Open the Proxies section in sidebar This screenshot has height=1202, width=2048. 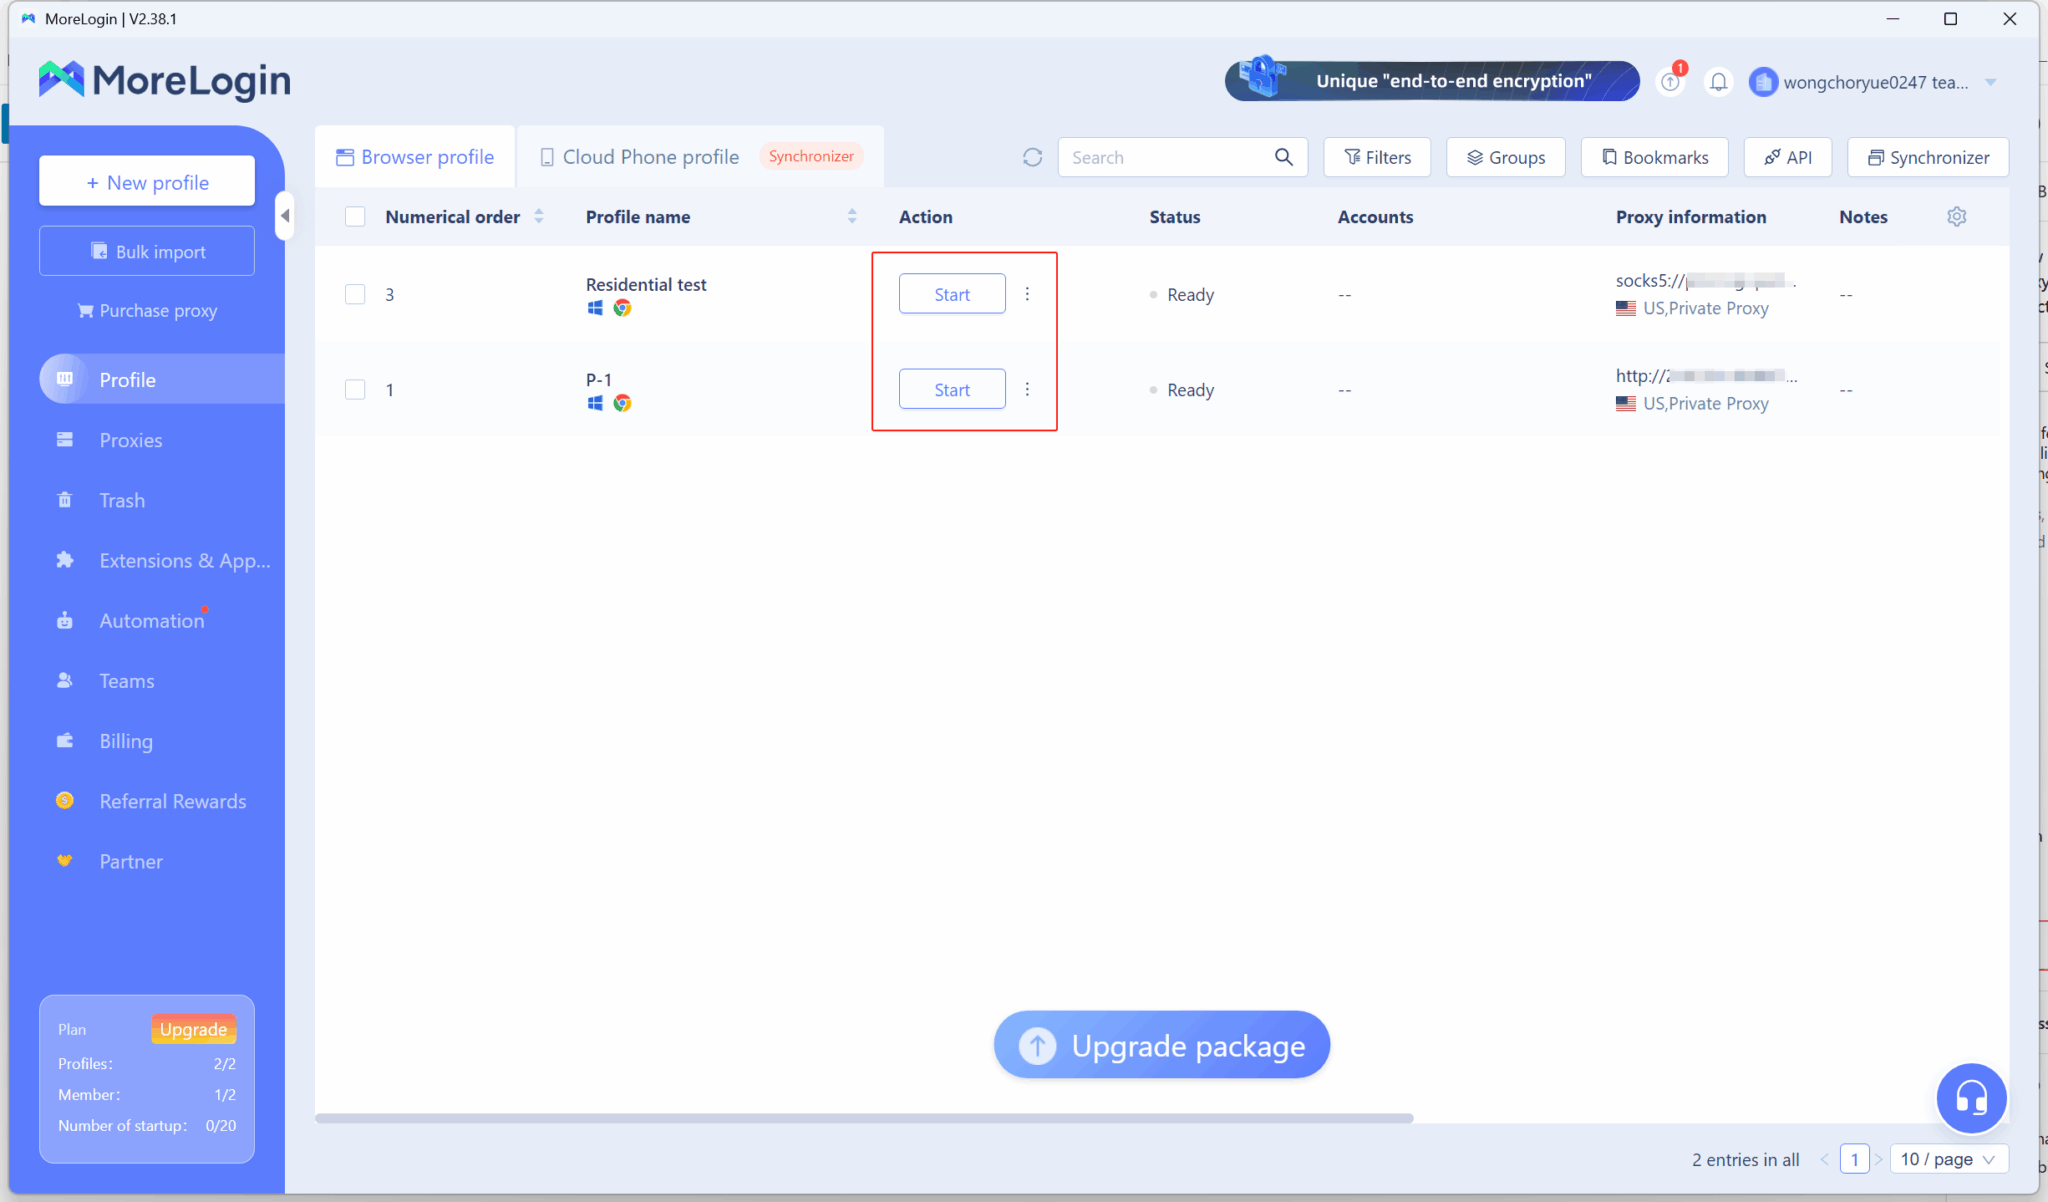pyautogui.click(x=130, y=440)
